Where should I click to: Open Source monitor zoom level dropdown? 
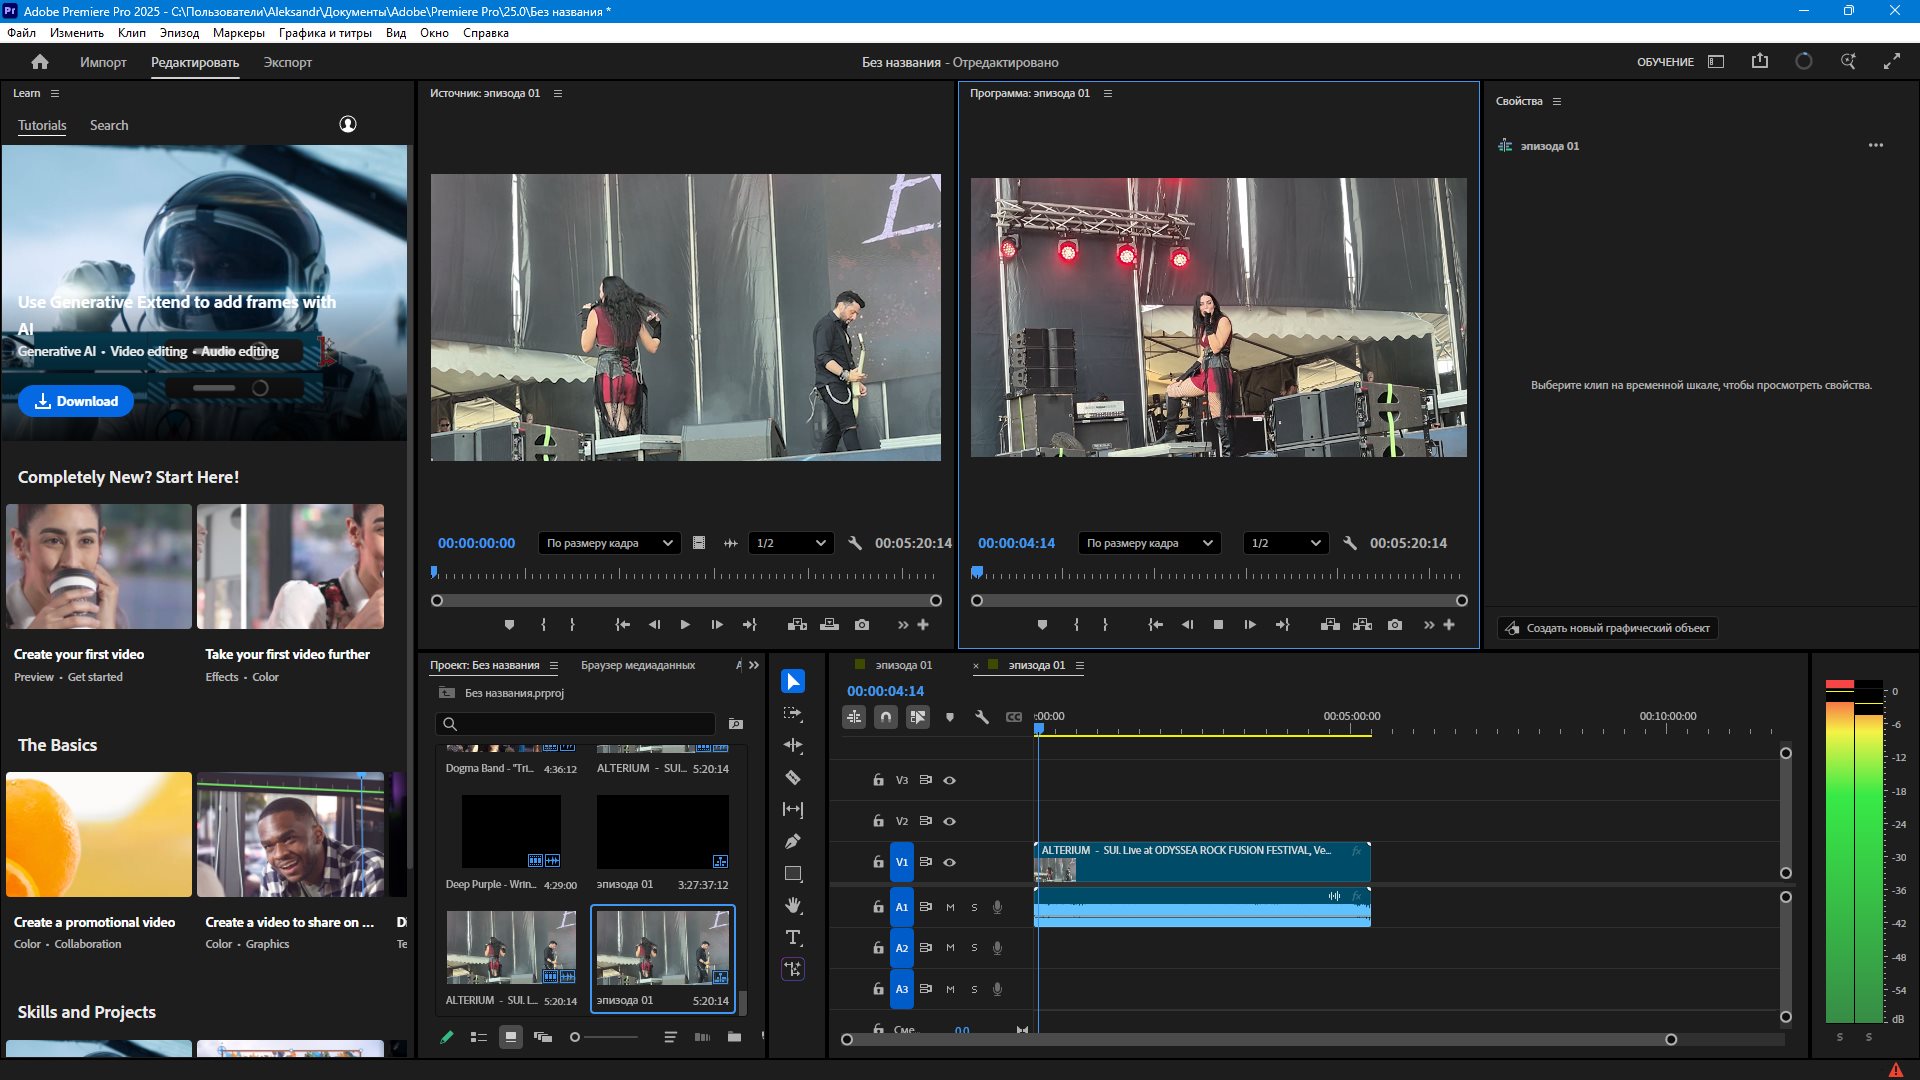(x=609, y=543)
